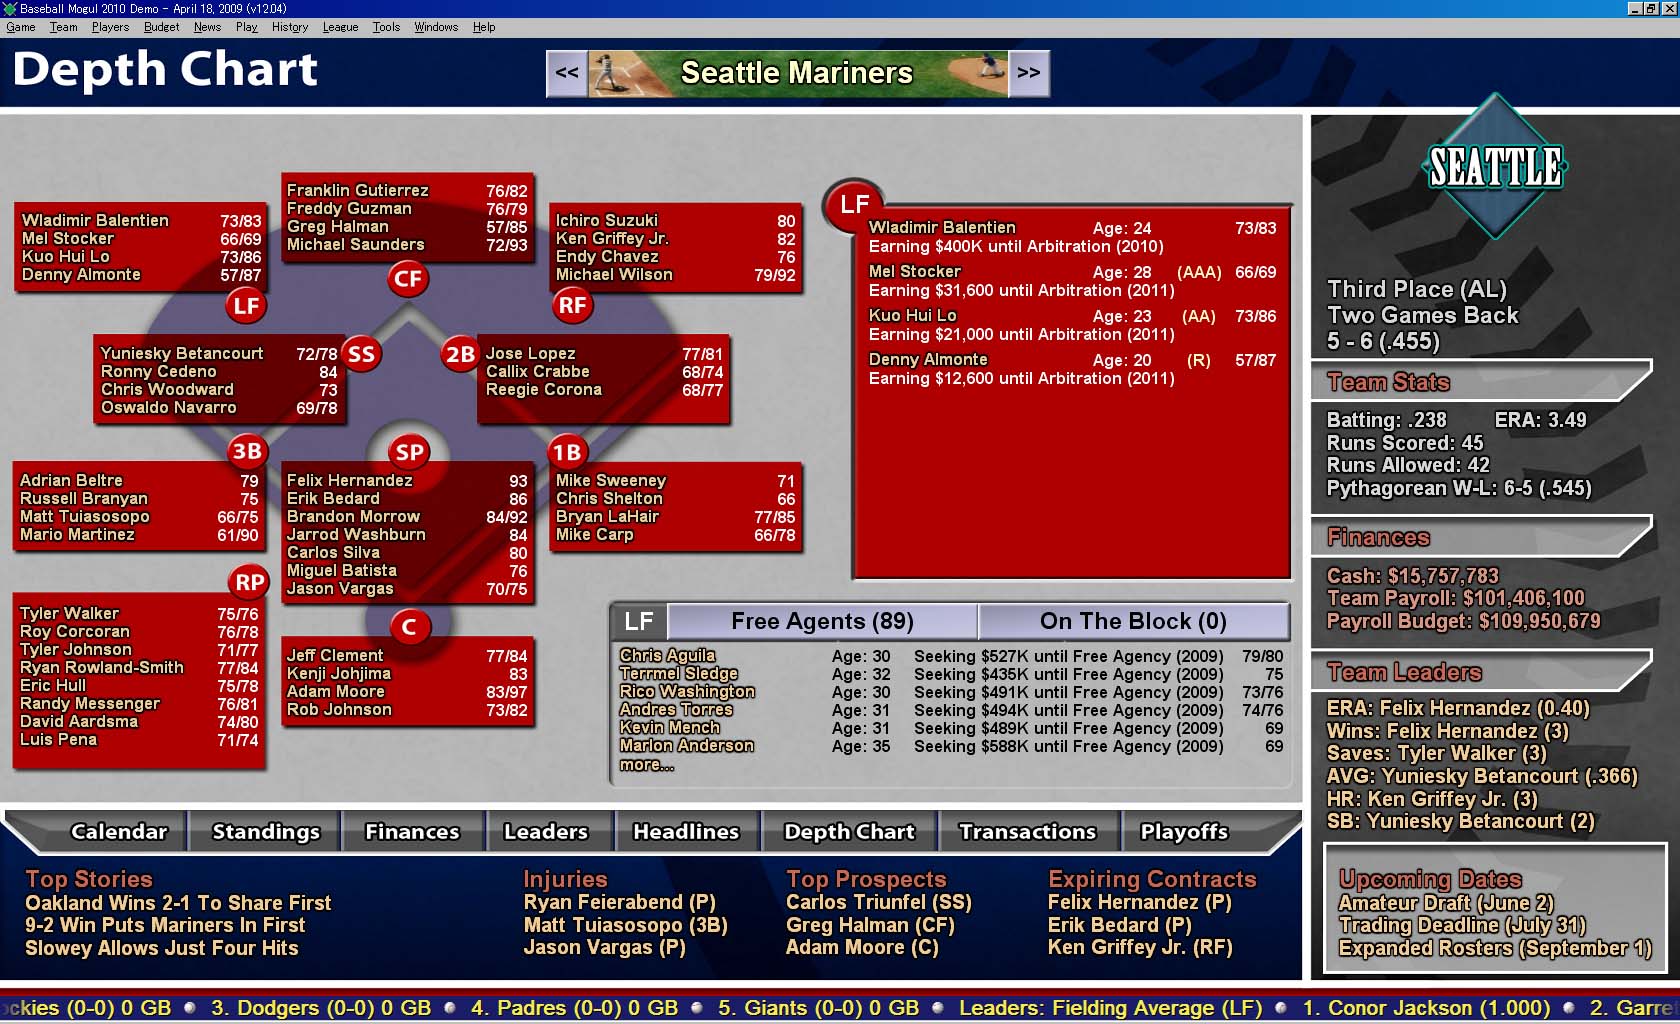Switch to the Depth Chart tab
This screenshot has height=1024, width=1680.
tap(849, 832)
